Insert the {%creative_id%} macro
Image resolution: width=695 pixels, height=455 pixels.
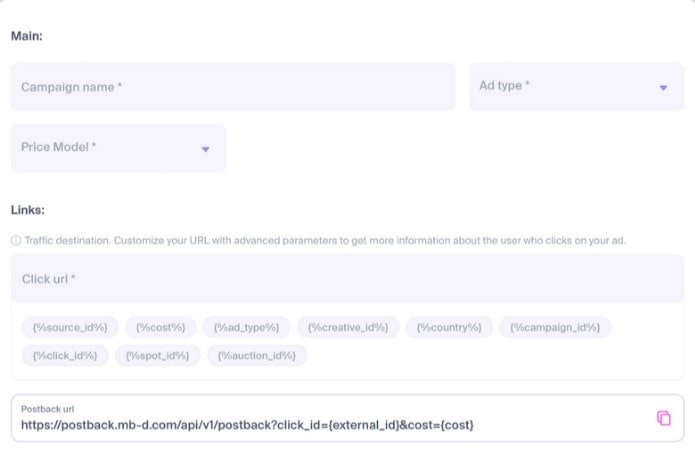pos(349,327)
